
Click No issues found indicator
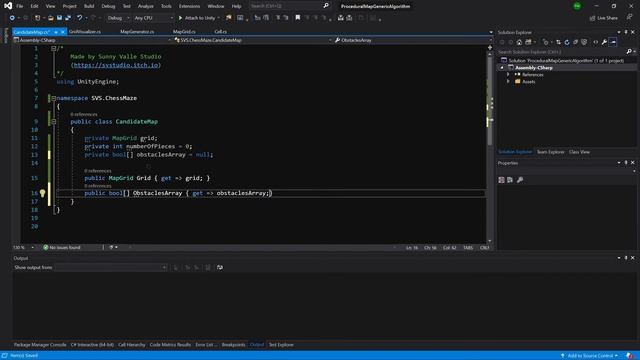(x=62, y=247)
